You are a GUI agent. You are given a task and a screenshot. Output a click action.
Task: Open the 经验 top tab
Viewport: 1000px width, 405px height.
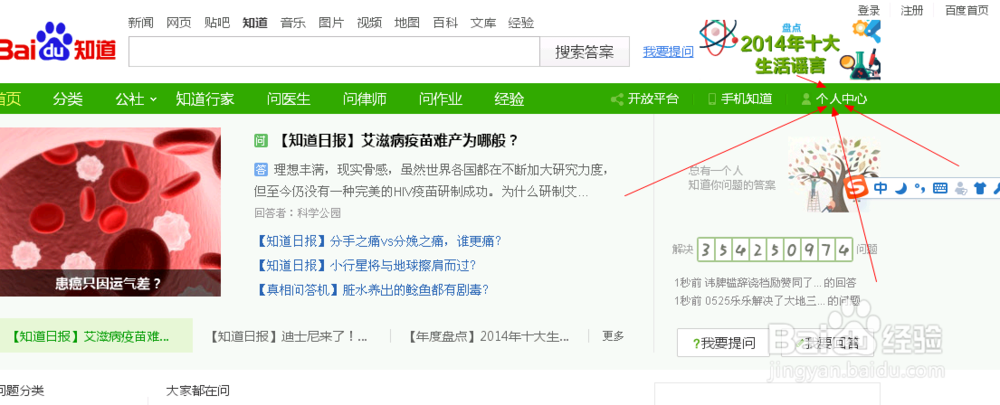click(521, 23)
